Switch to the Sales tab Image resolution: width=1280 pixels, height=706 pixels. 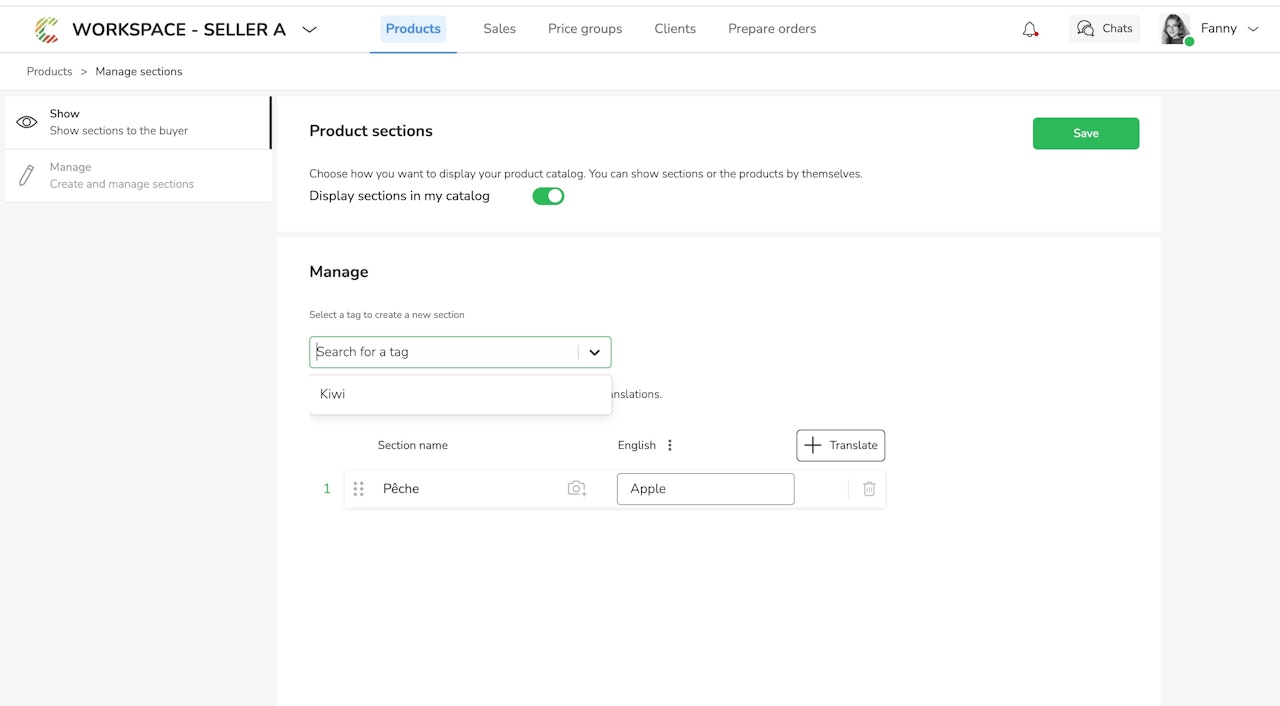click(x=499, y=29)
